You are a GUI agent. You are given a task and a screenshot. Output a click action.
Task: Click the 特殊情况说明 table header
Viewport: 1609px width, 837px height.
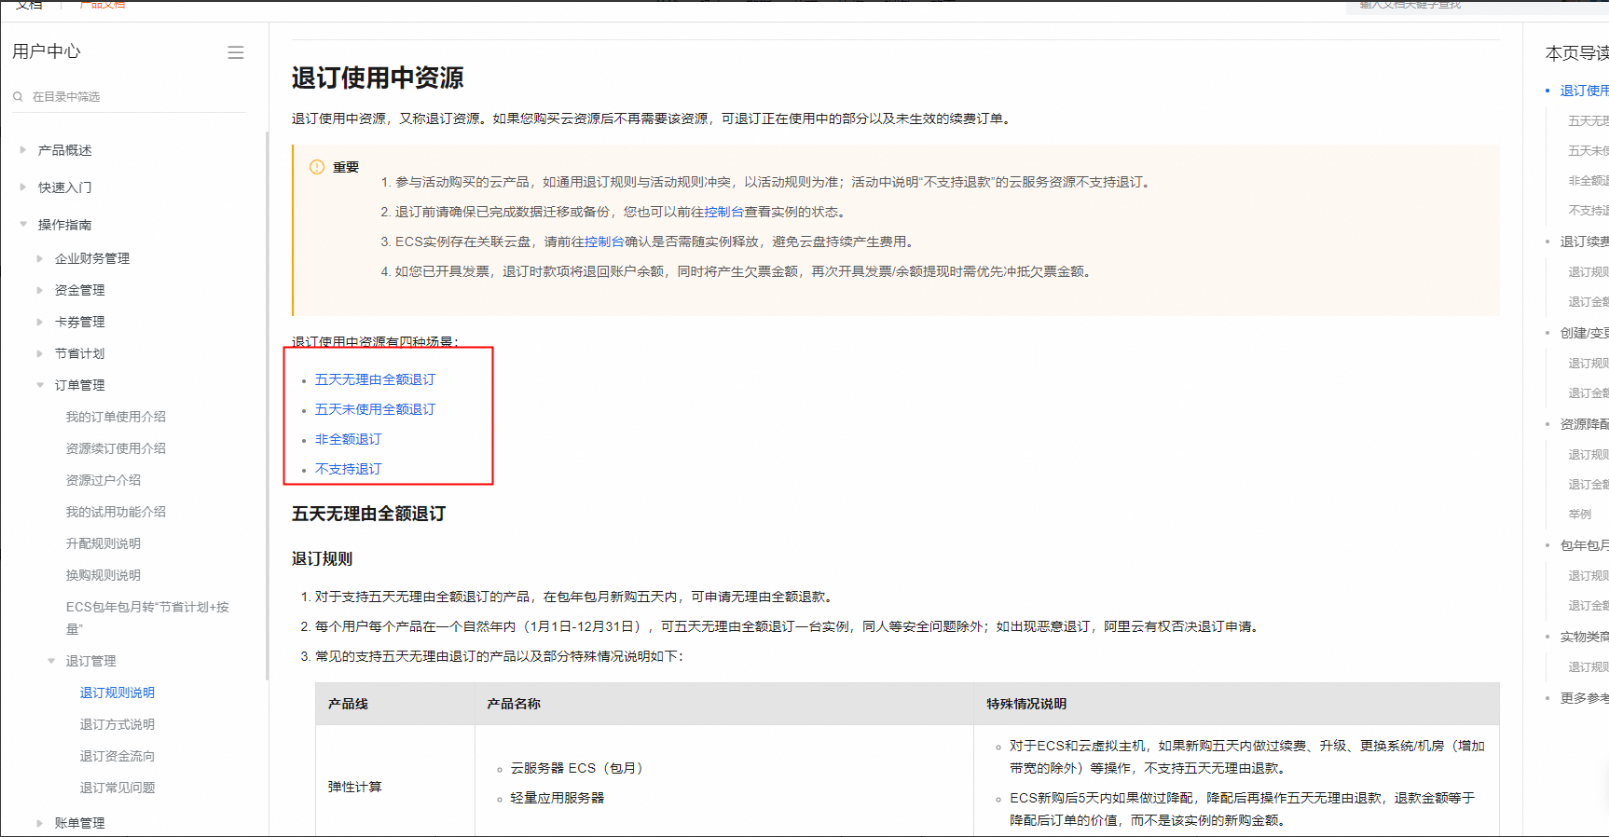tap(1026, 704)
